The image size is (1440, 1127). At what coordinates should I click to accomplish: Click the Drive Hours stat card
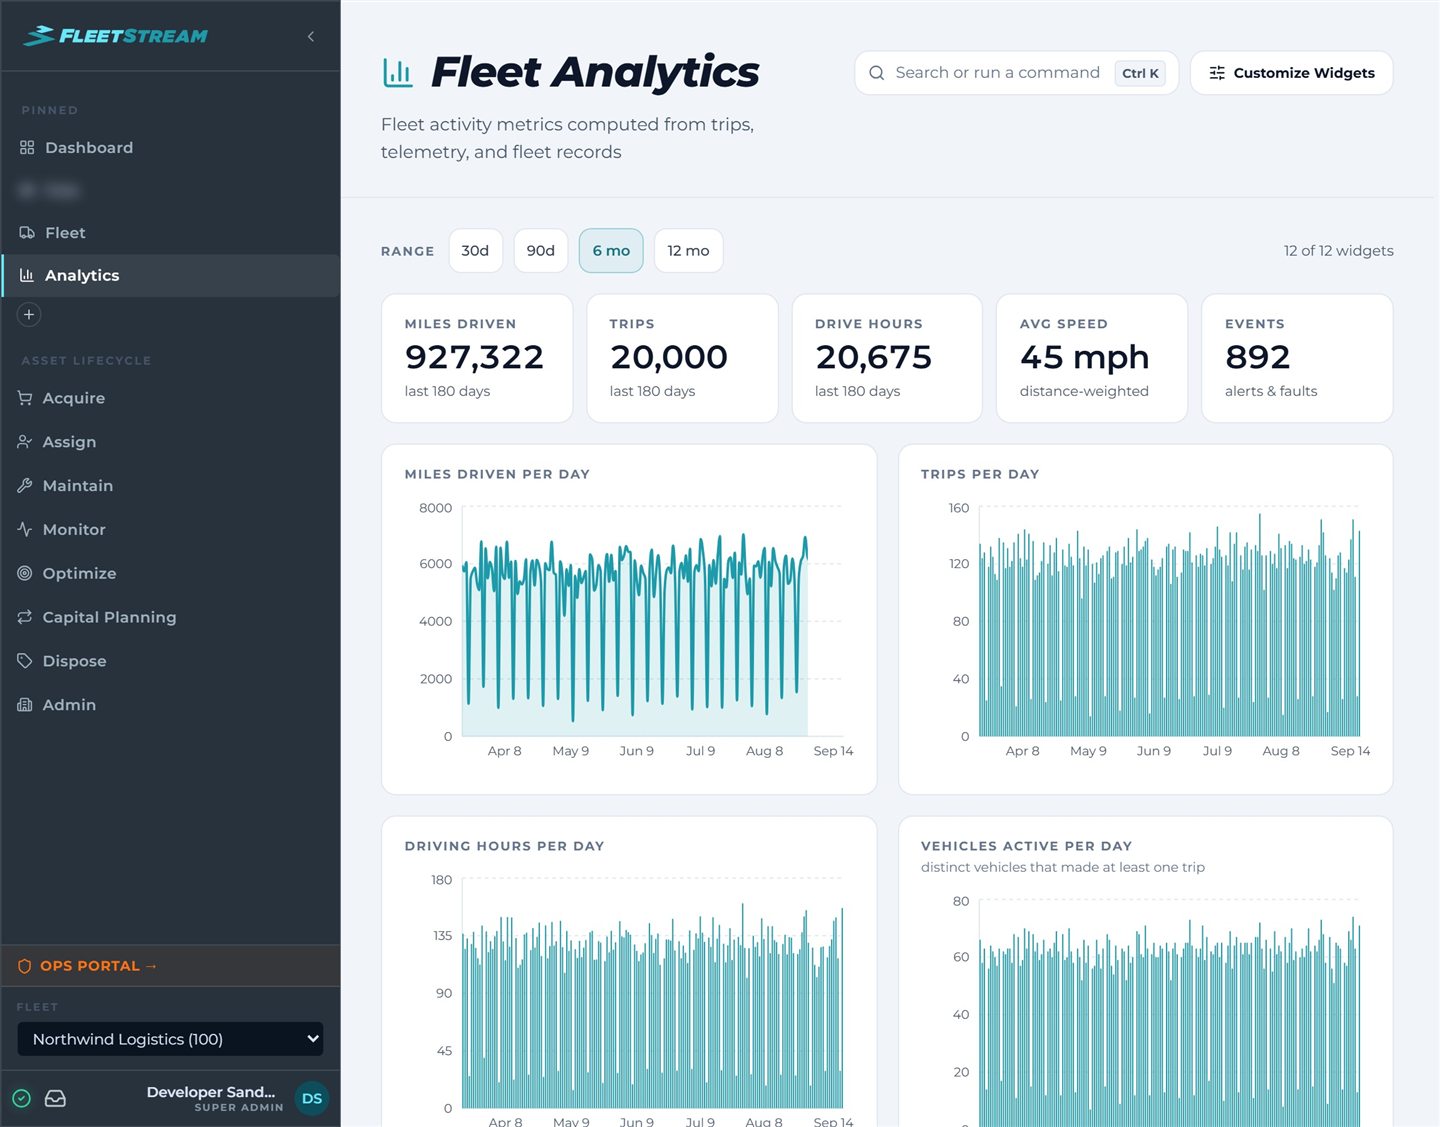887,358
